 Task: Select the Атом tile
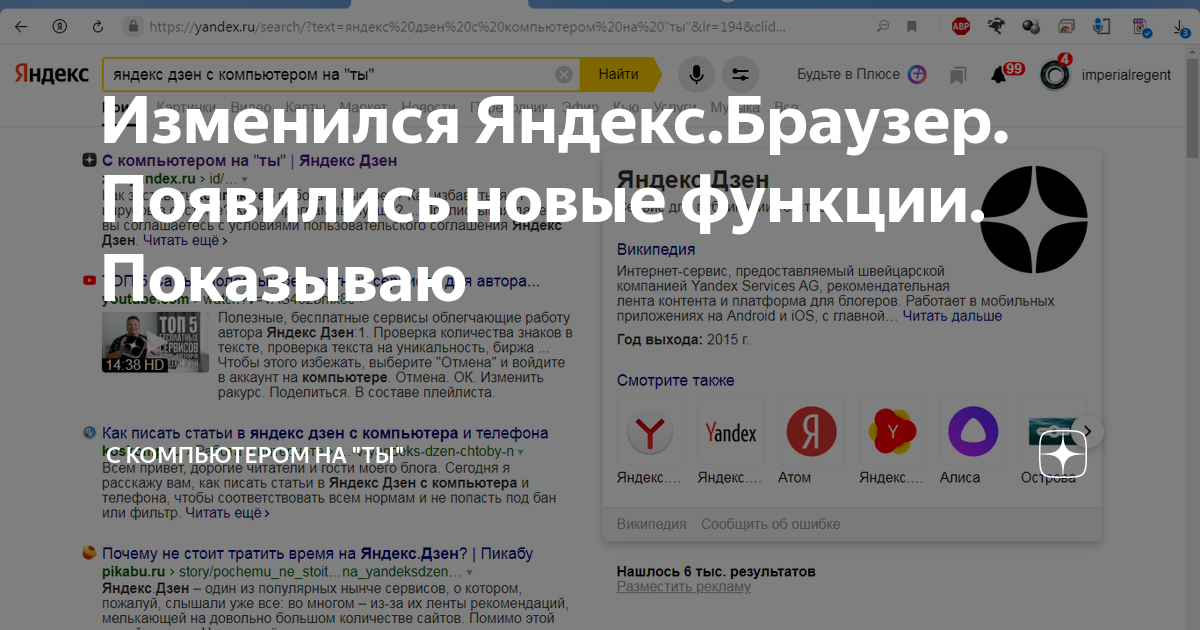click(811, 432)
